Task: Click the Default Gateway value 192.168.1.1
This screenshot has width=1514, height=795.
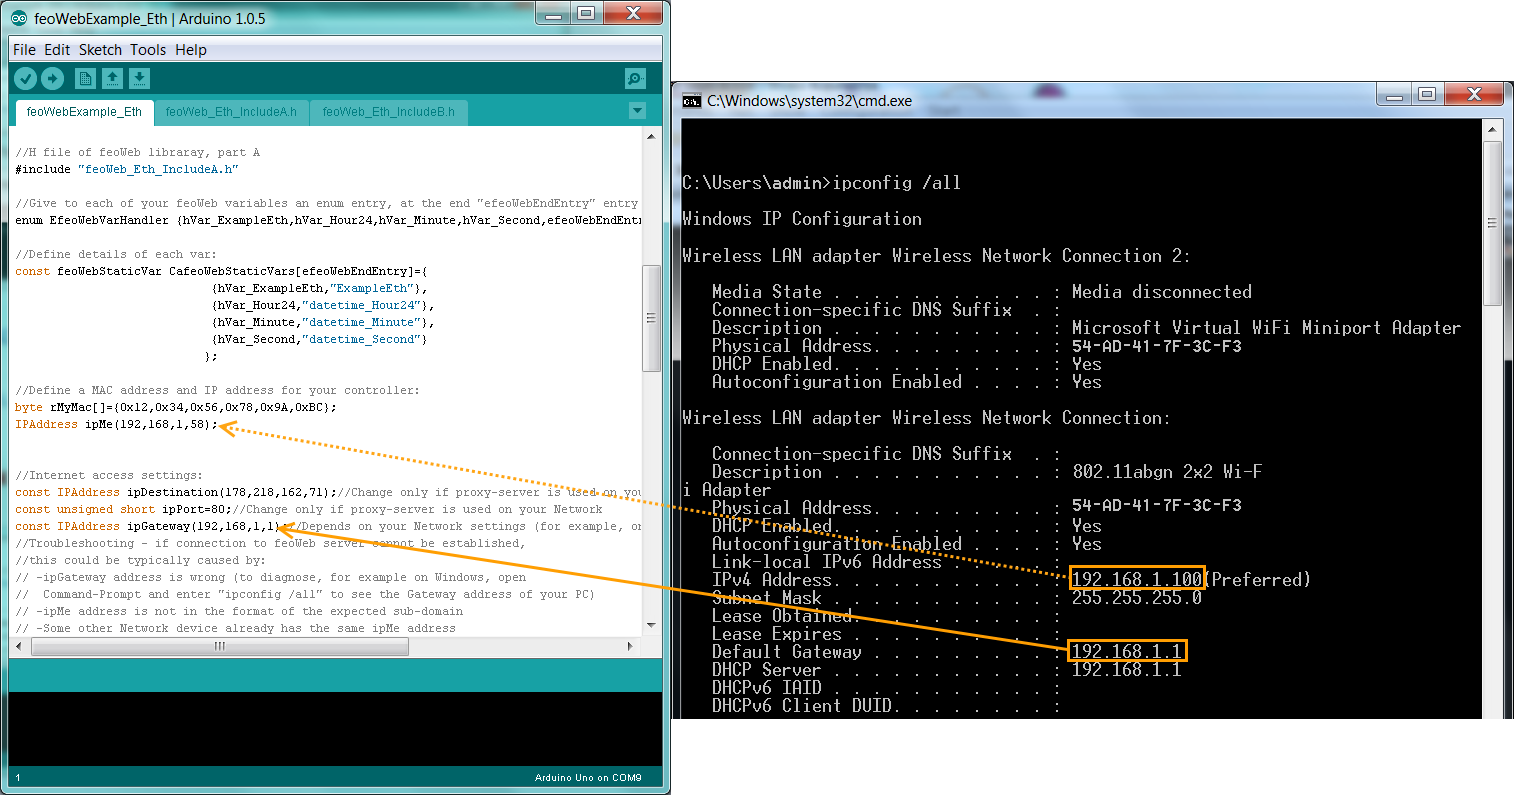Action: (x=1127, y=651)
